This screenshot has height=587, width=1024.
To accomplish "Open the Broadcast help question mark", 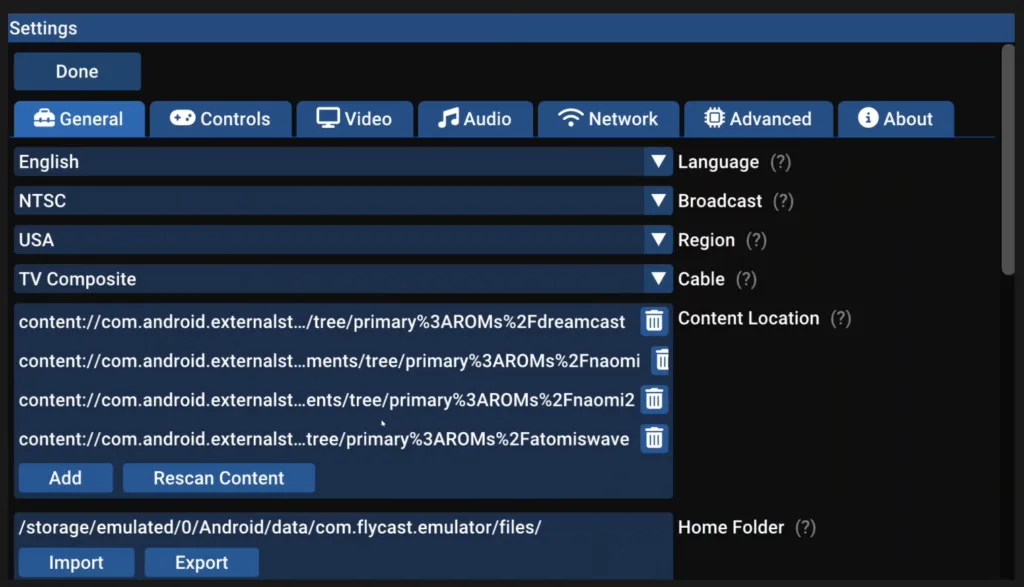I will [x=785, y=200].
